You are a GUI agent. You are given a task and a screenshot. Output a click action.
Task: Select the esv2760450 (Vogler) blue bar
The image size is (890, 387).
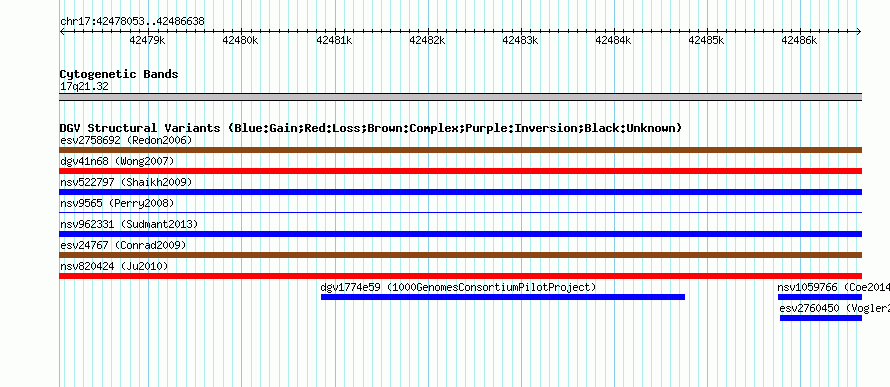click(x=821, y=318)
